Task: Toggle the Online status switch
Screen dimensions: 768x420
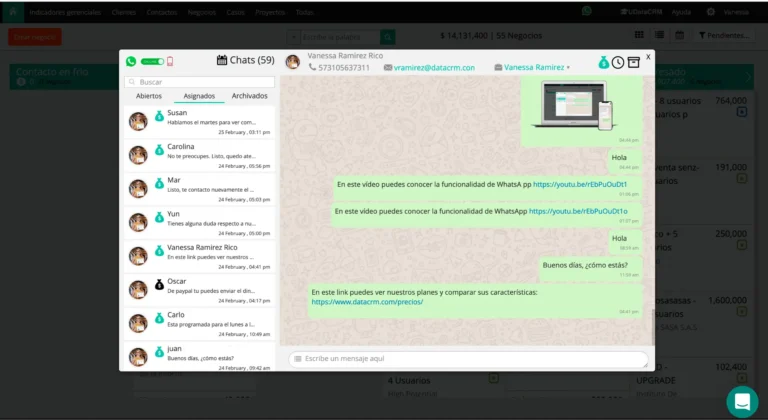Action: pos(152,62)
